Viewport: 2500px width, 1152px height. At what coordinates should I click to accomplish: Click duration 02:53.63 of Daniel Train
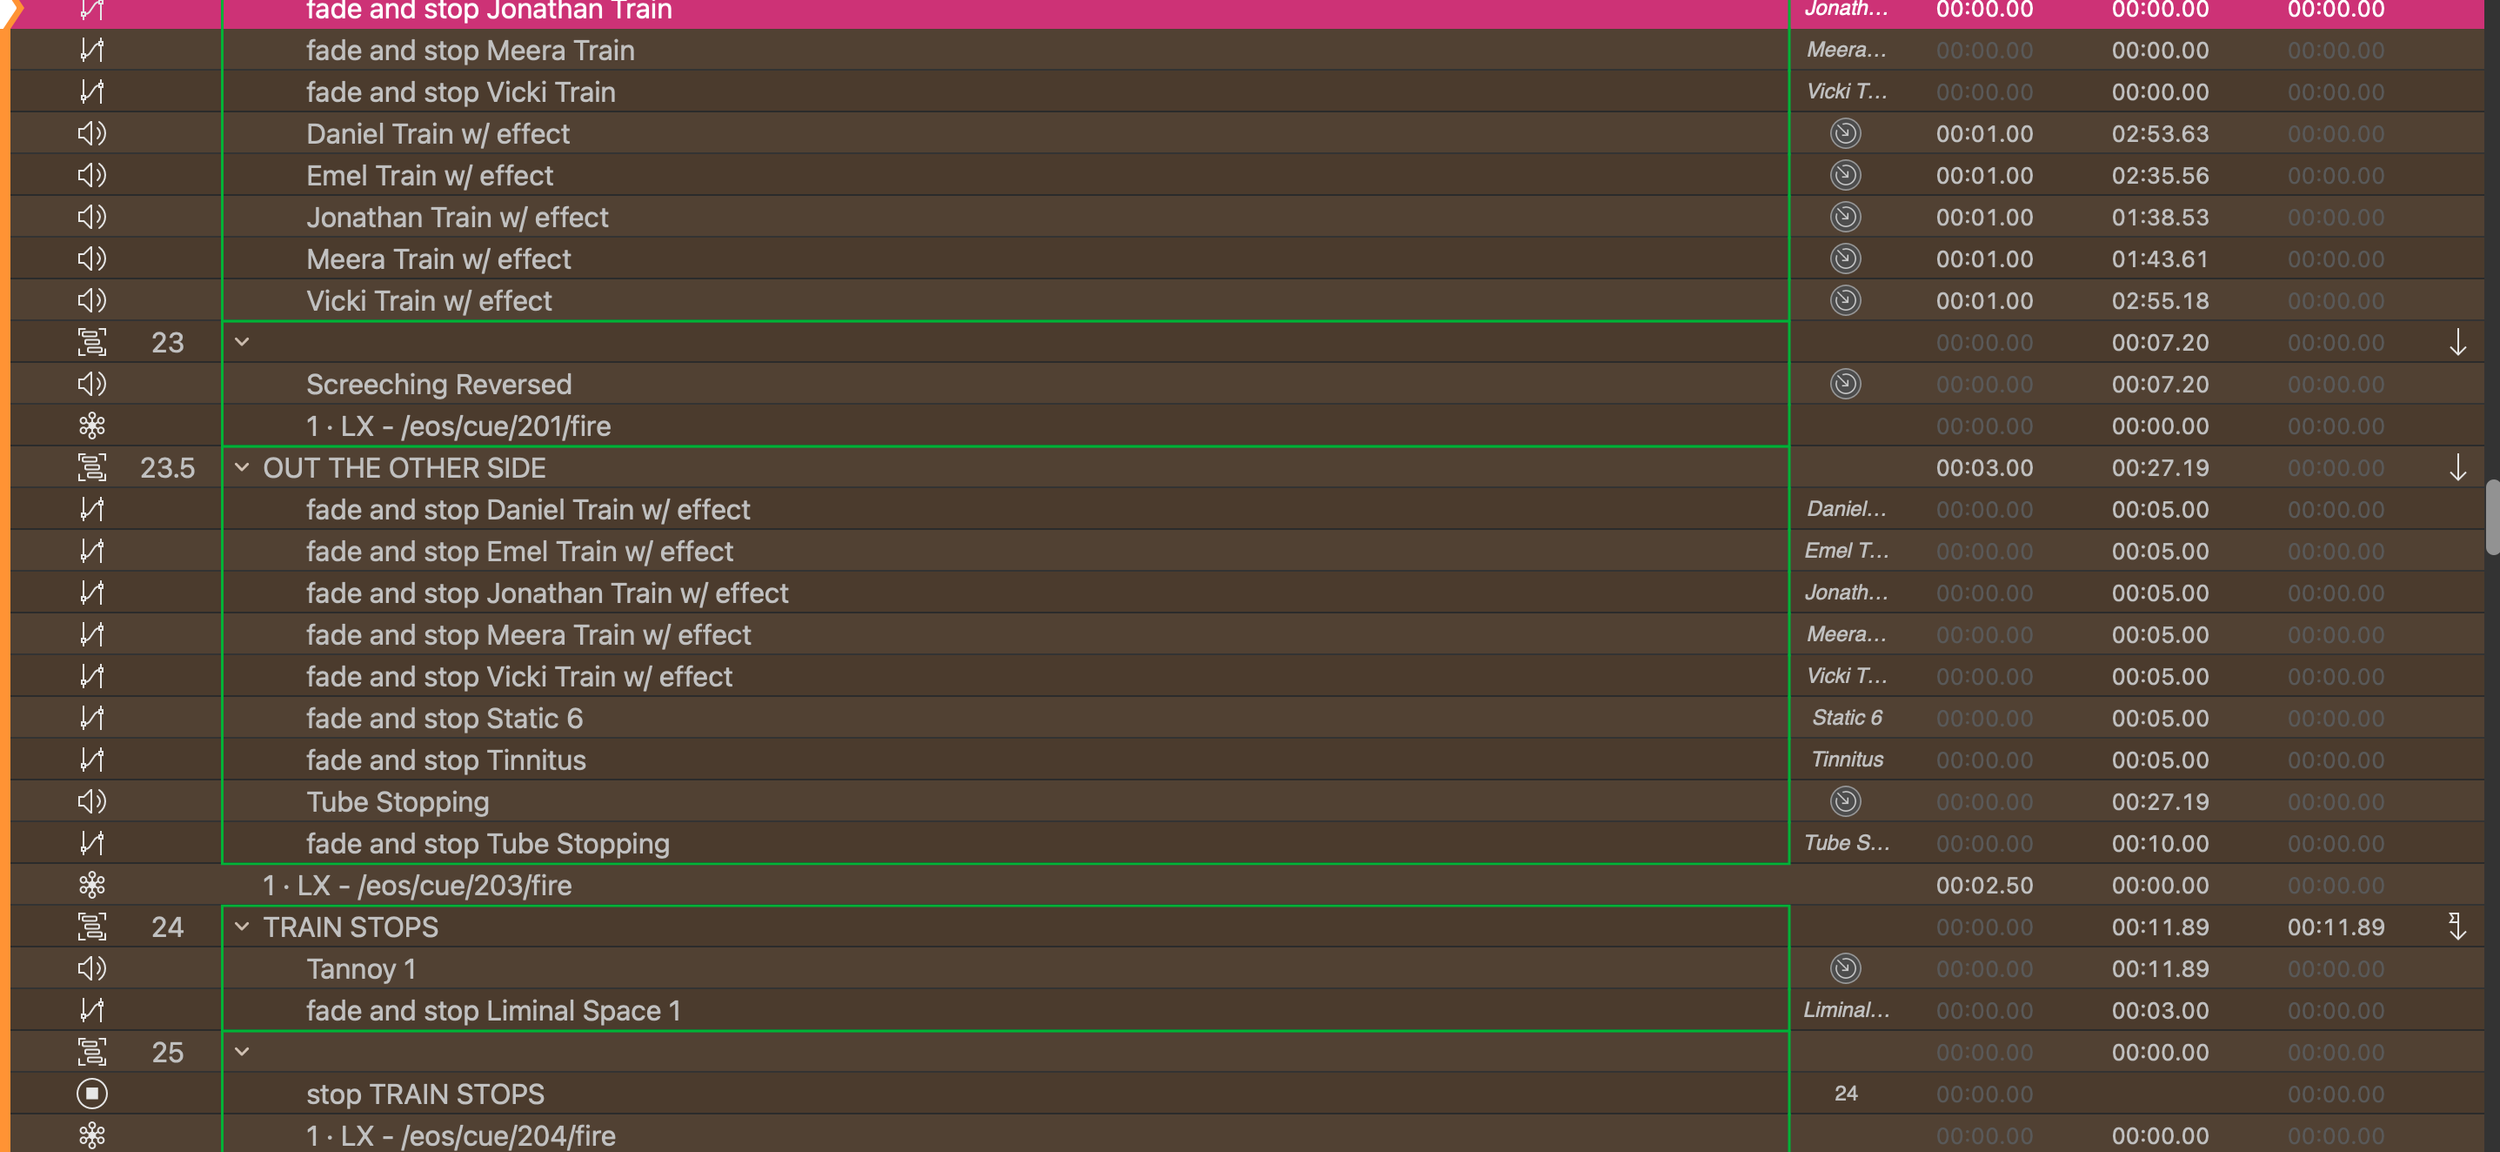tap(2160, 134)
